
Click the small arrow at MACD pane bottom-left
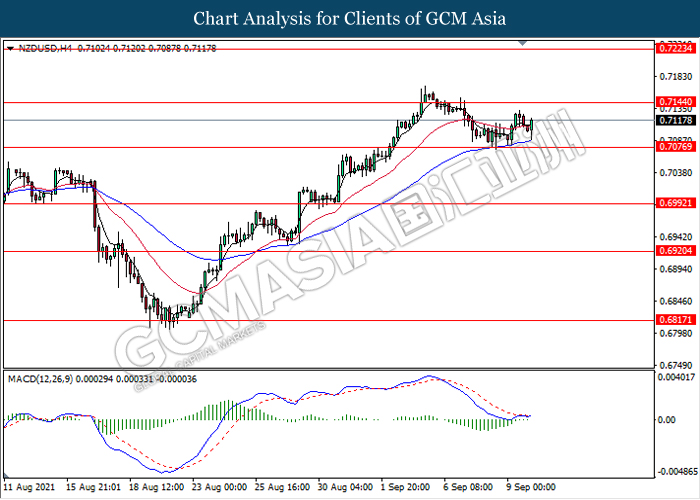pyautogui.click(x=6, y=475)
